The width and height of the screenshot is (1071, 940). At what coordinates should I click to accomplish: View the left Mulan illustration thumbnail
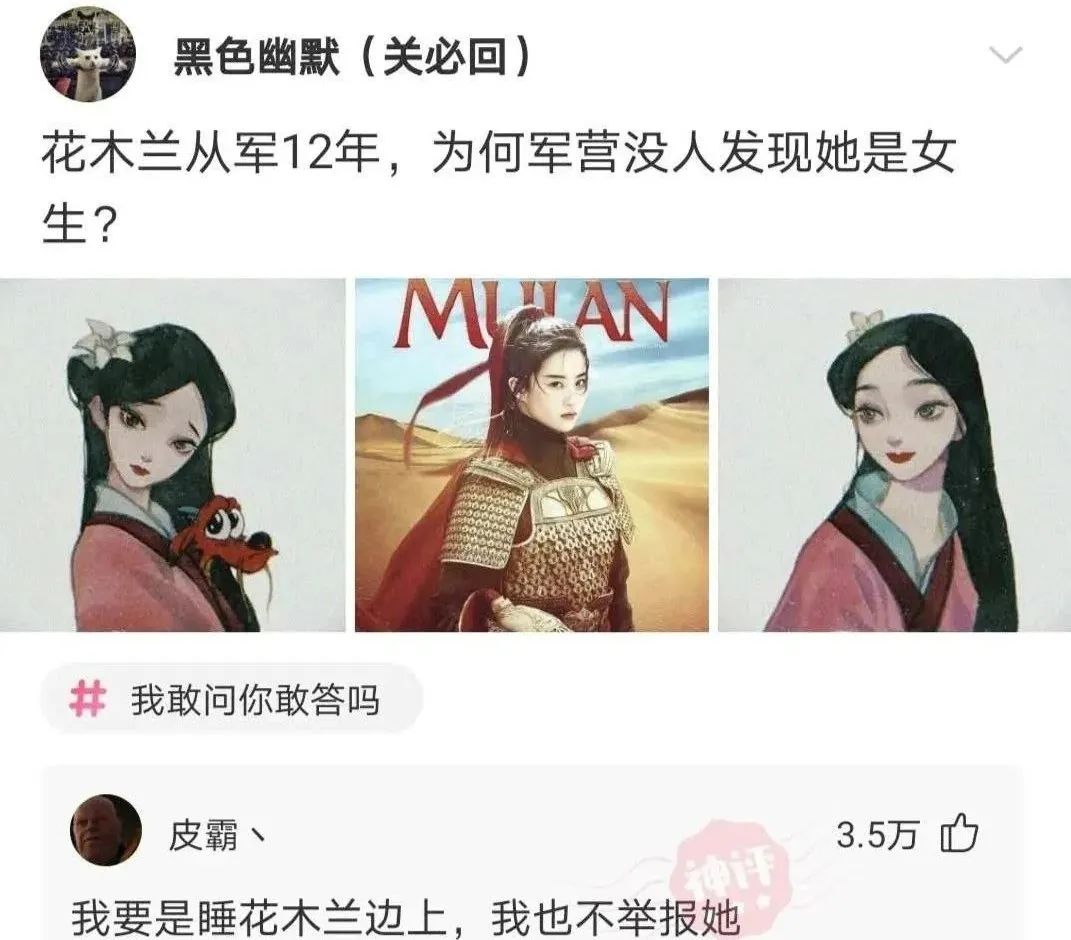coord(173,455)
